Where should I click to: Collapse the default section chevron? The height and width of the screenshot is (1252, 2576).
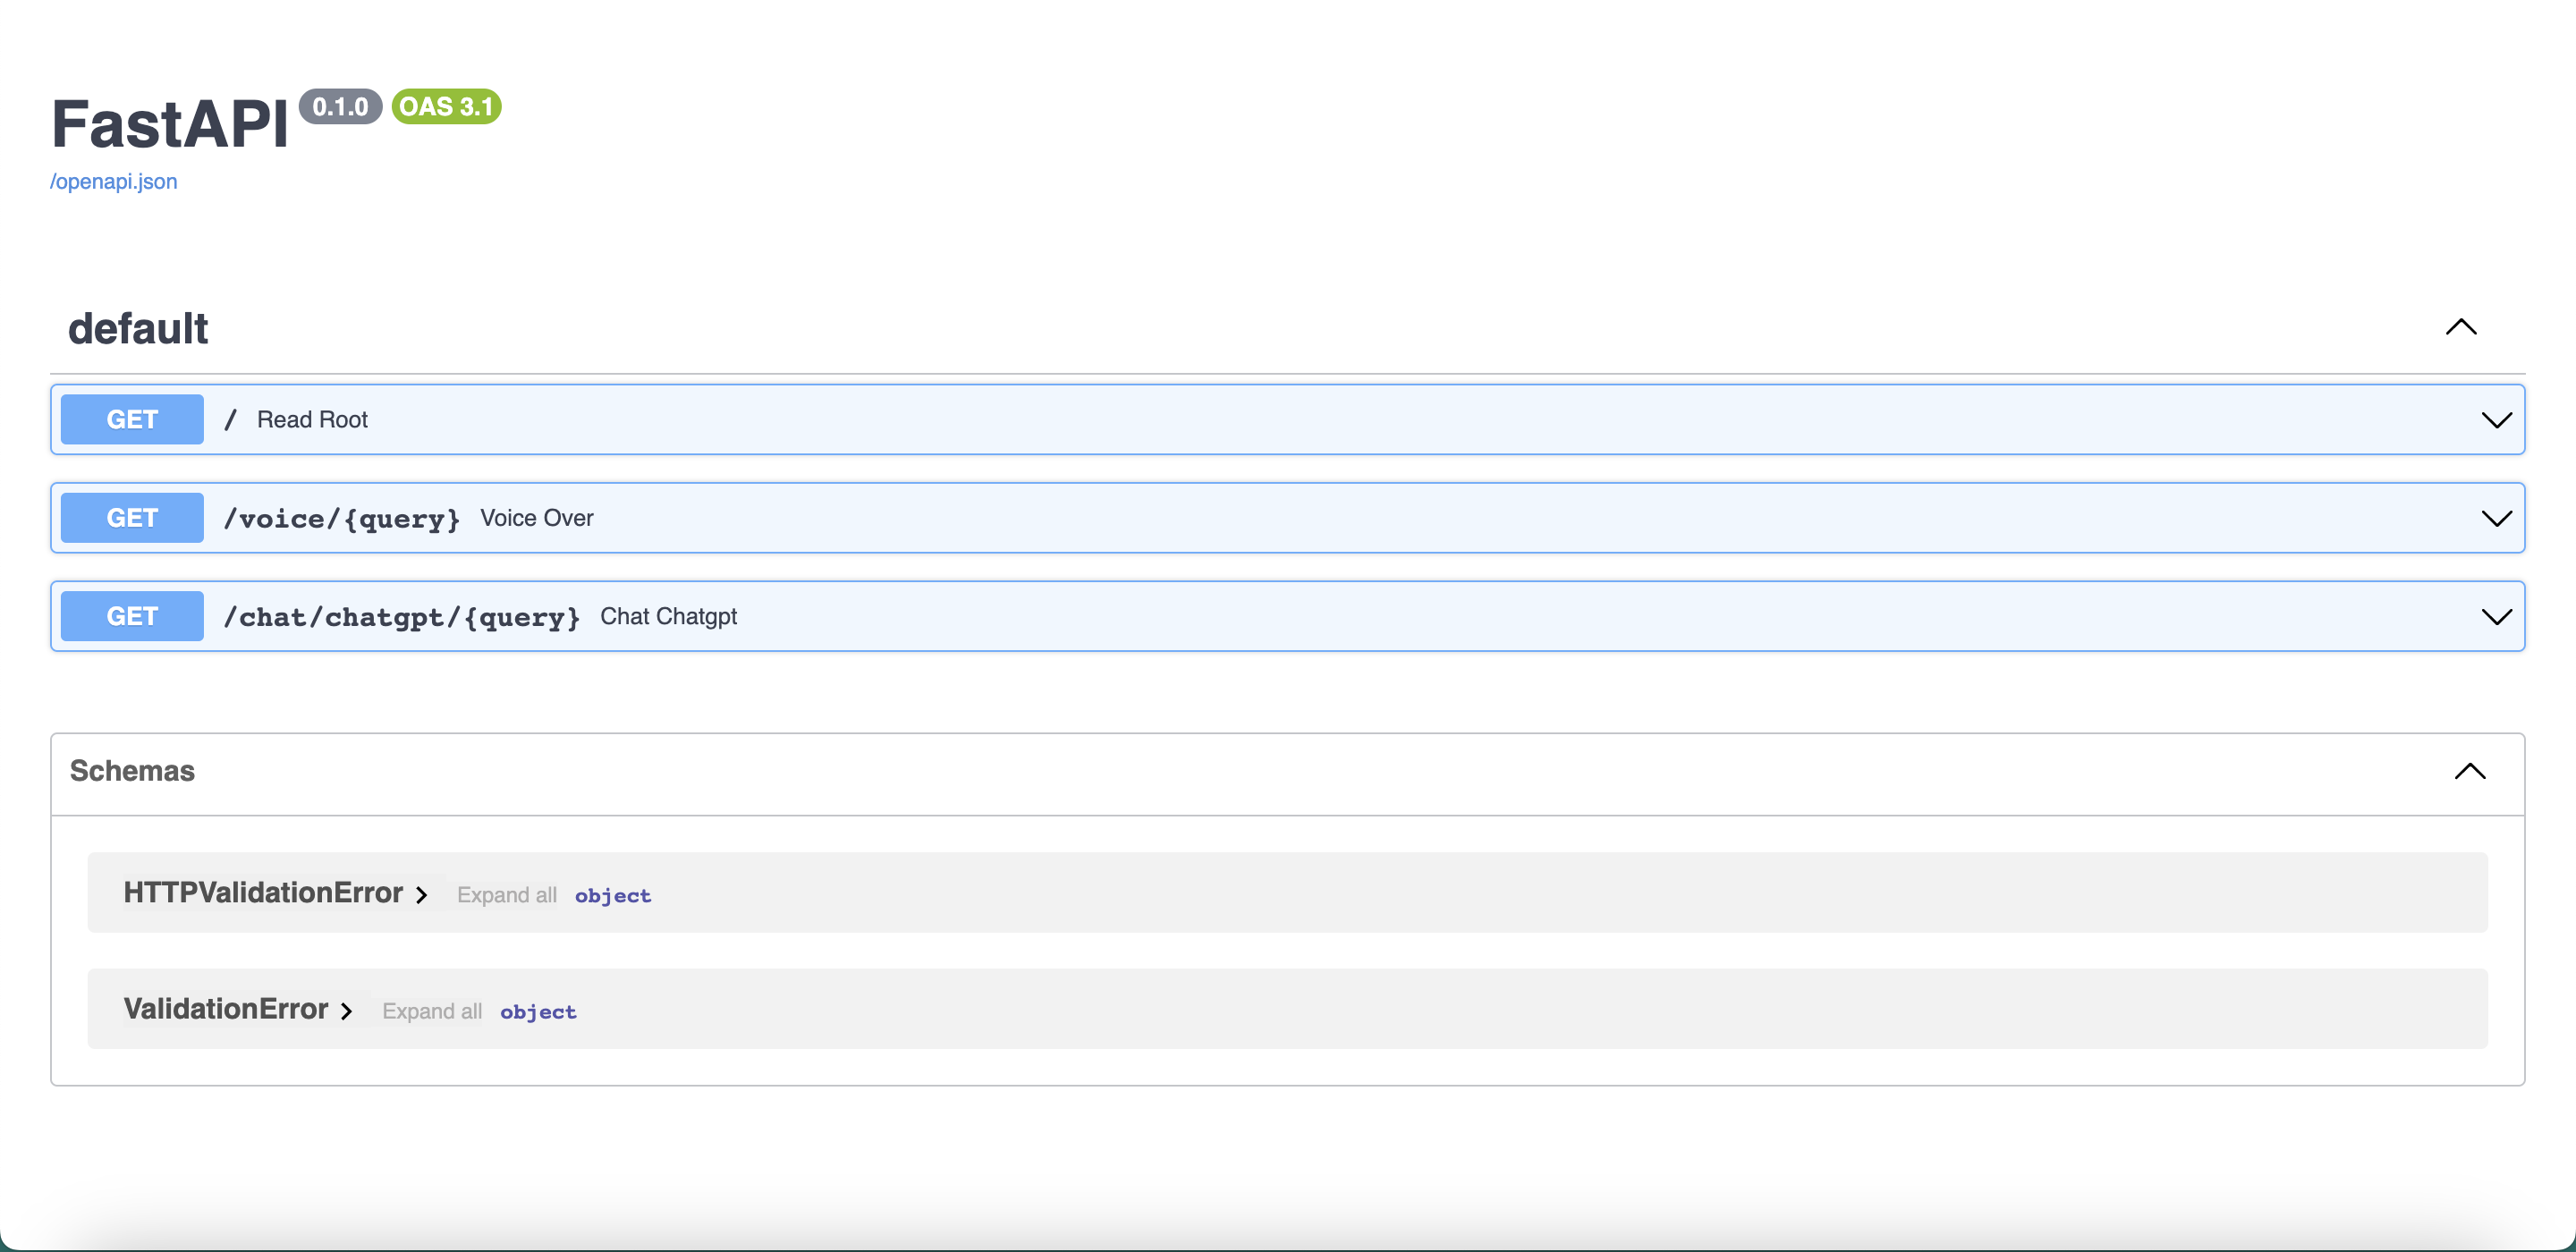coord(2461,327)
